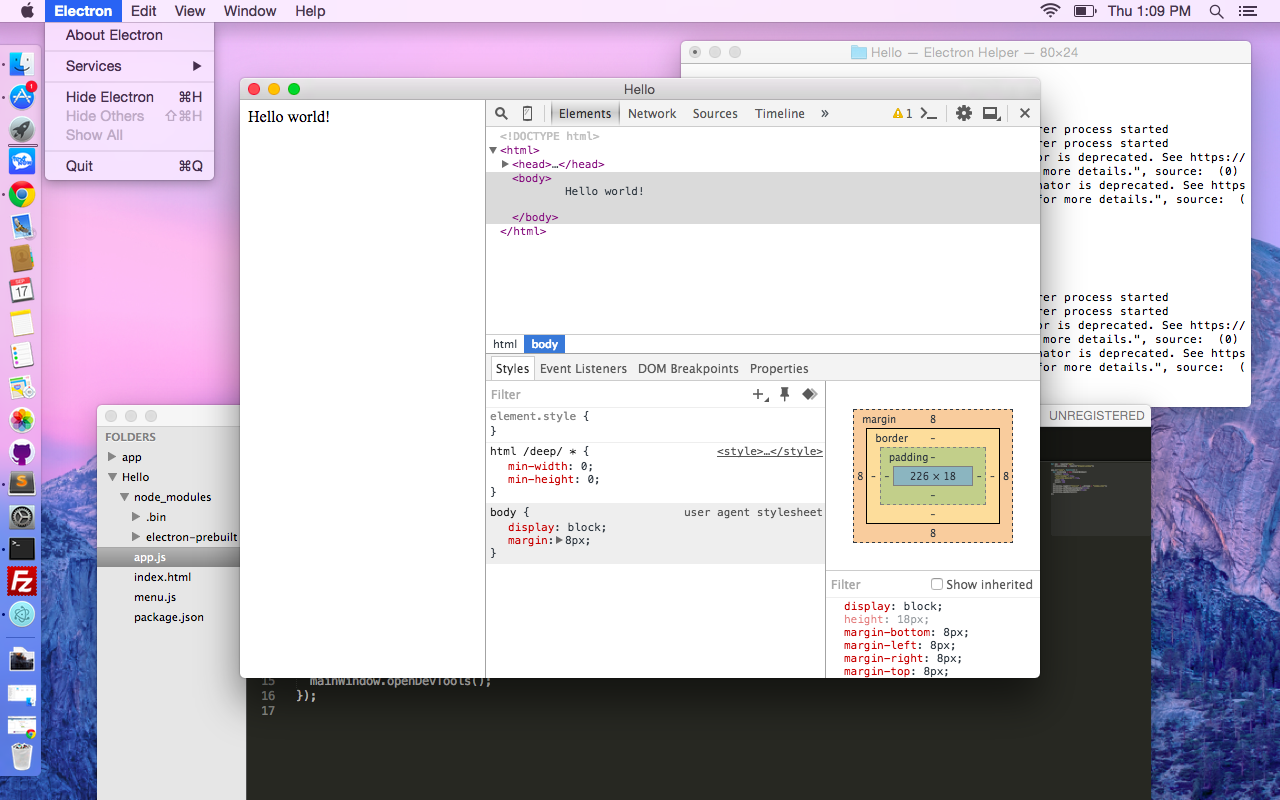Click the battery status icon
The width and height of the screenshot is (1280, 800).
(x=1085, y=11)
